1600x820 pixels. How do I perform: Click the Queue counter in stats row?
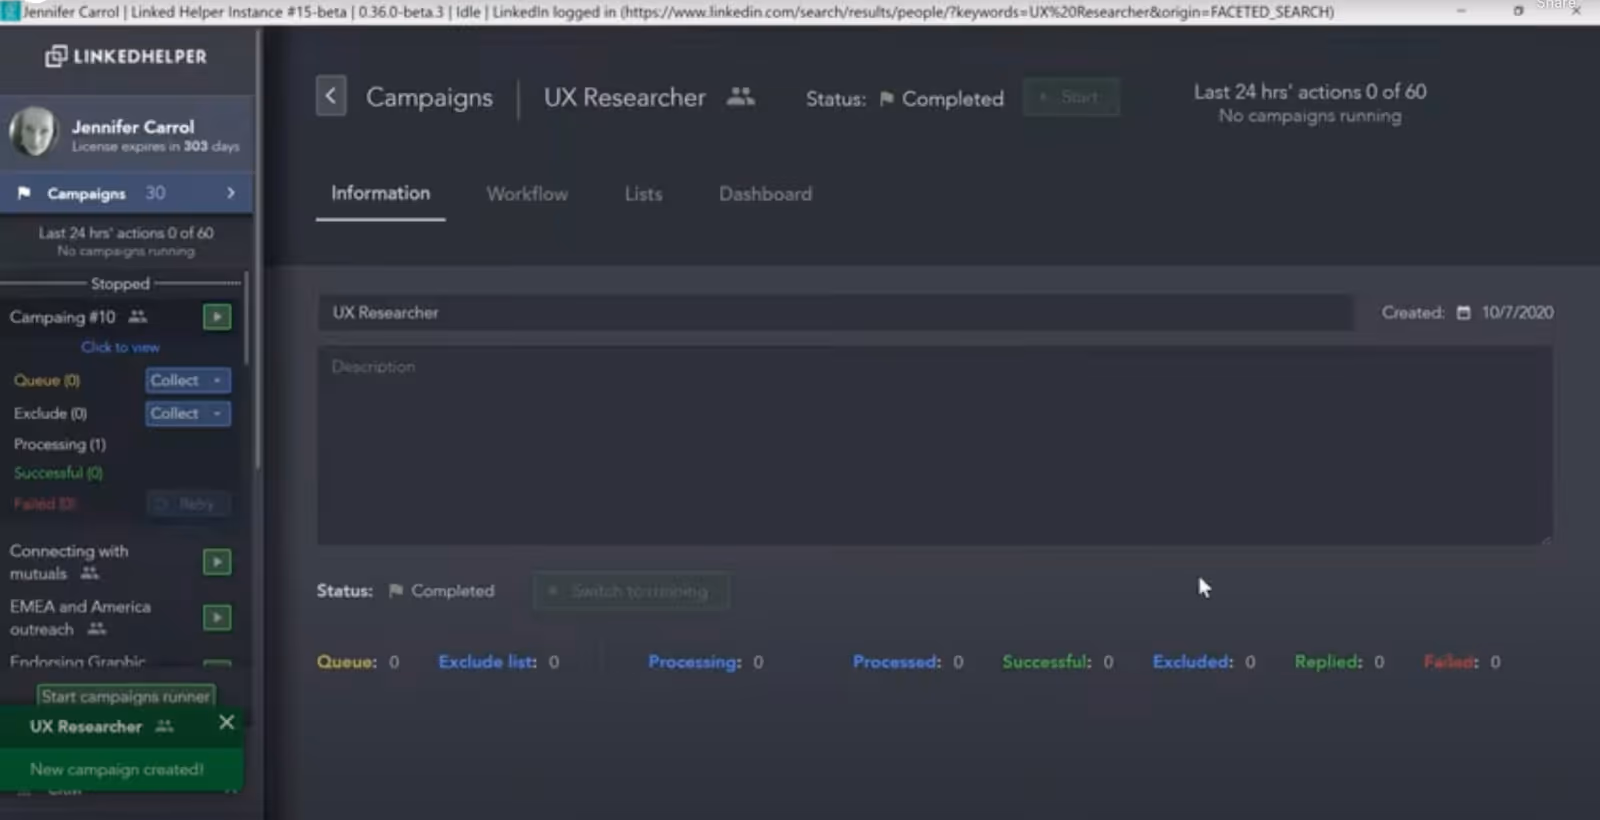click(x=358, y=662)
